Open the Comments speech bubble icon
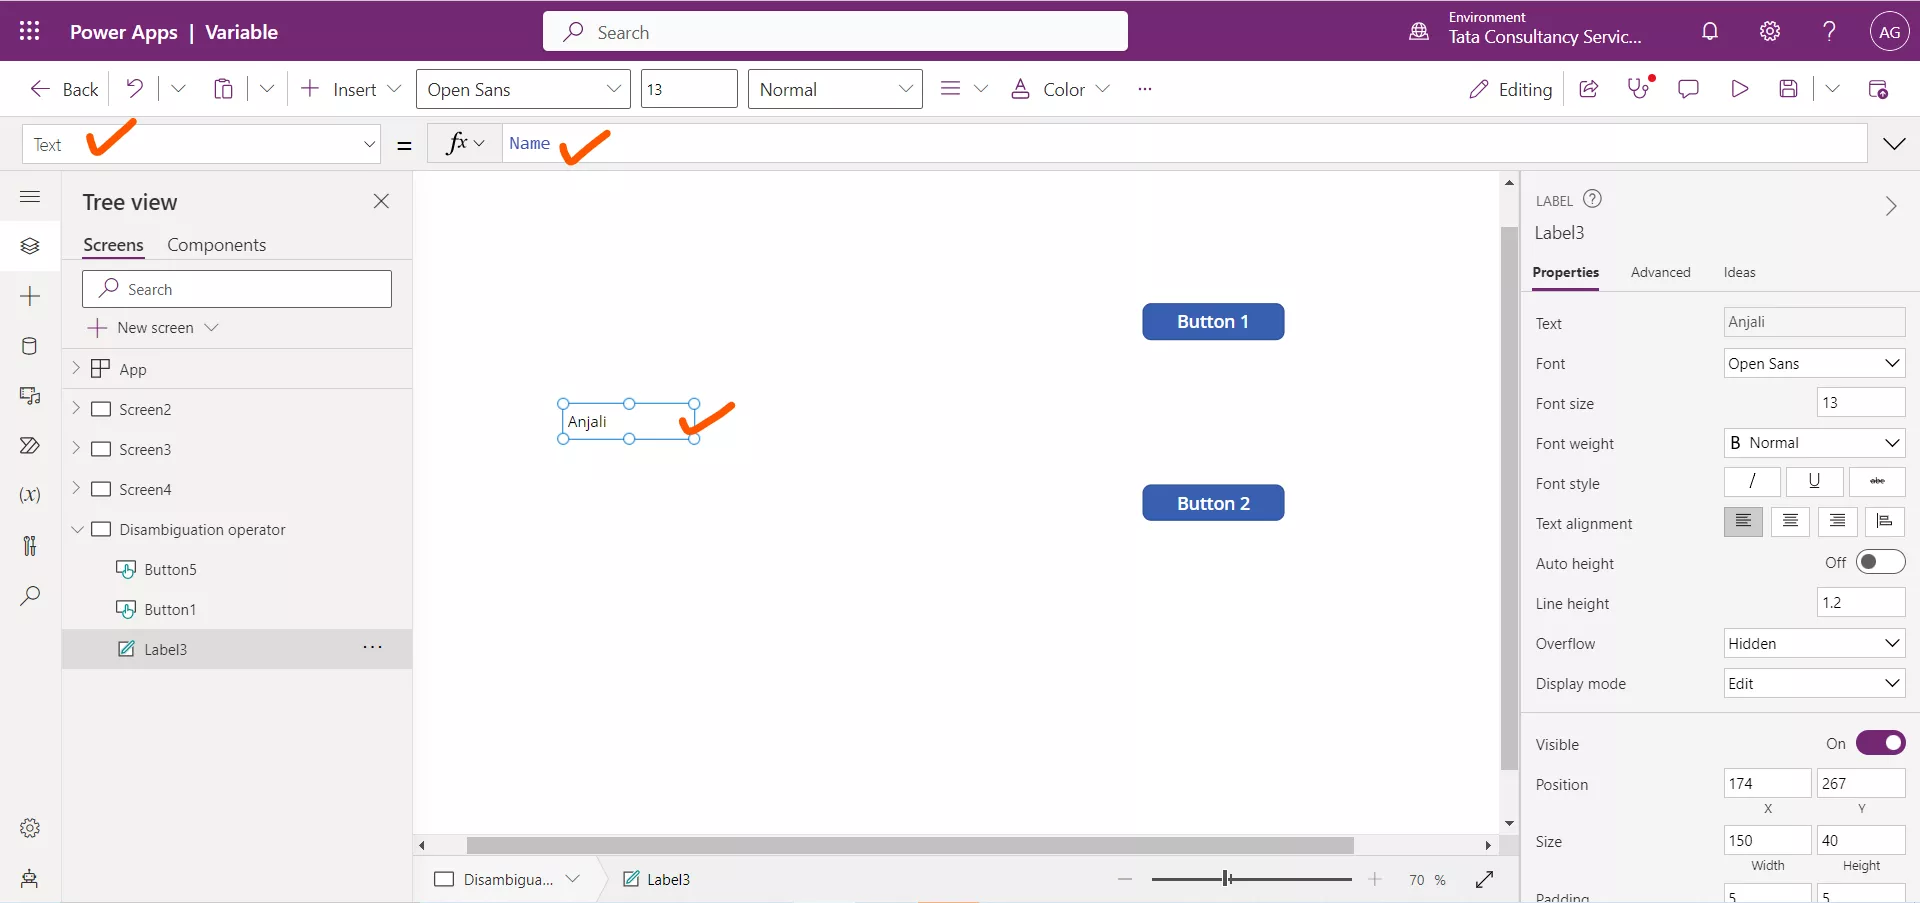Image resolution: width=1920 pixels, height=903 pixels. pos(1689,89)
